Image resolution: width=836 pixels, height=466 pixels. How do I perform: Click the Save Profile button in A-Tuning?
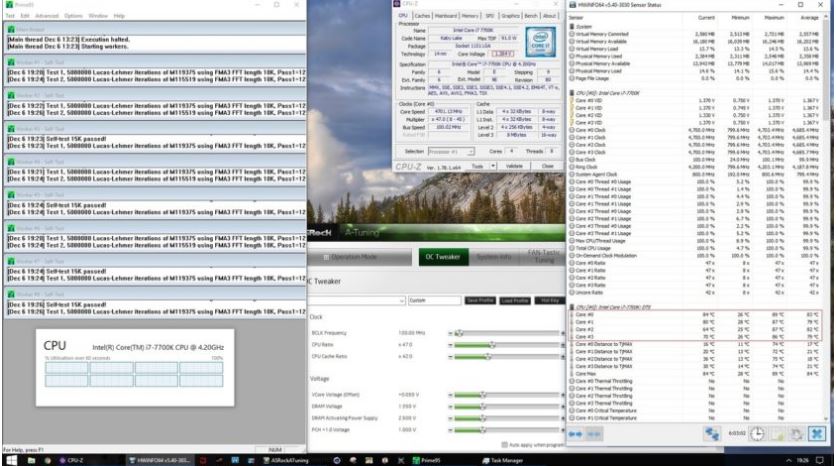pos(480,301)
